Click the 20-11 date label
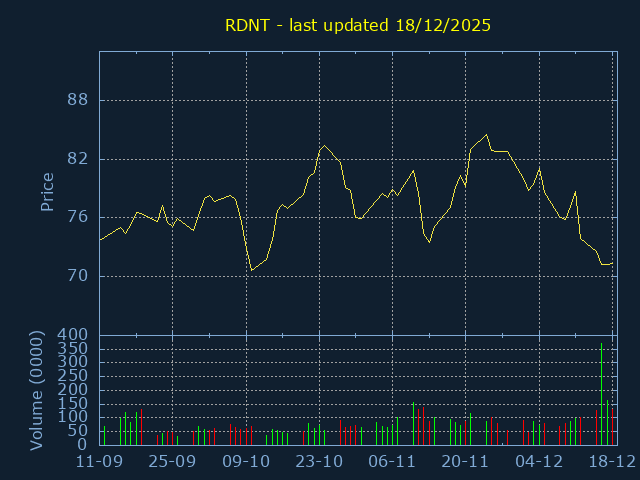The image size is (640, 480). coord(466,462)
